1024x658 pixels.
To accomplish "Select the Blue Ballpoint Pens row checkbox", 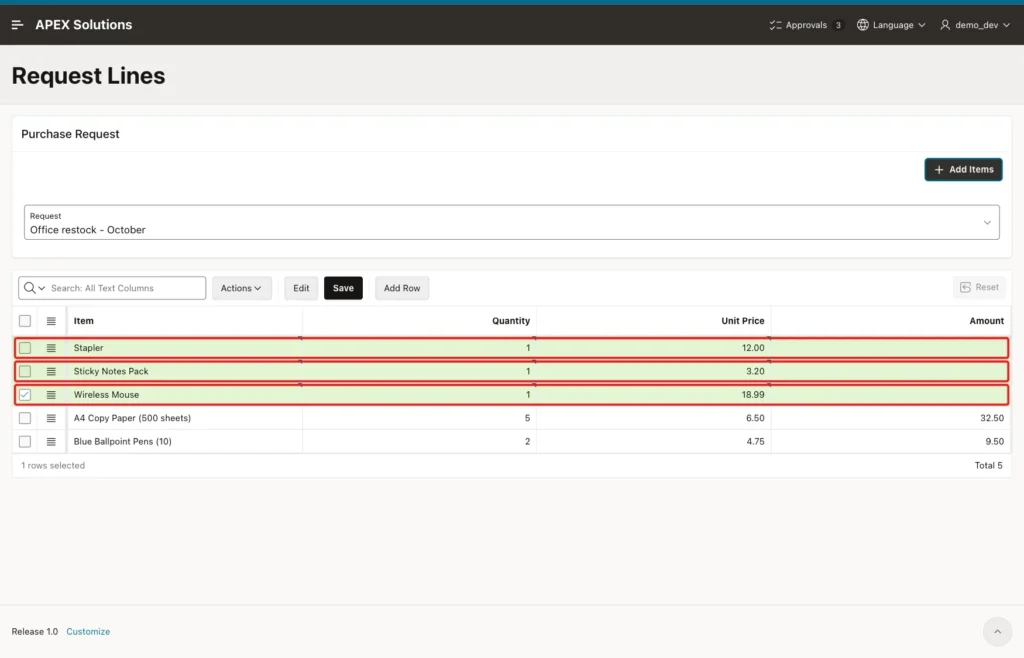I will click(25, 442).
